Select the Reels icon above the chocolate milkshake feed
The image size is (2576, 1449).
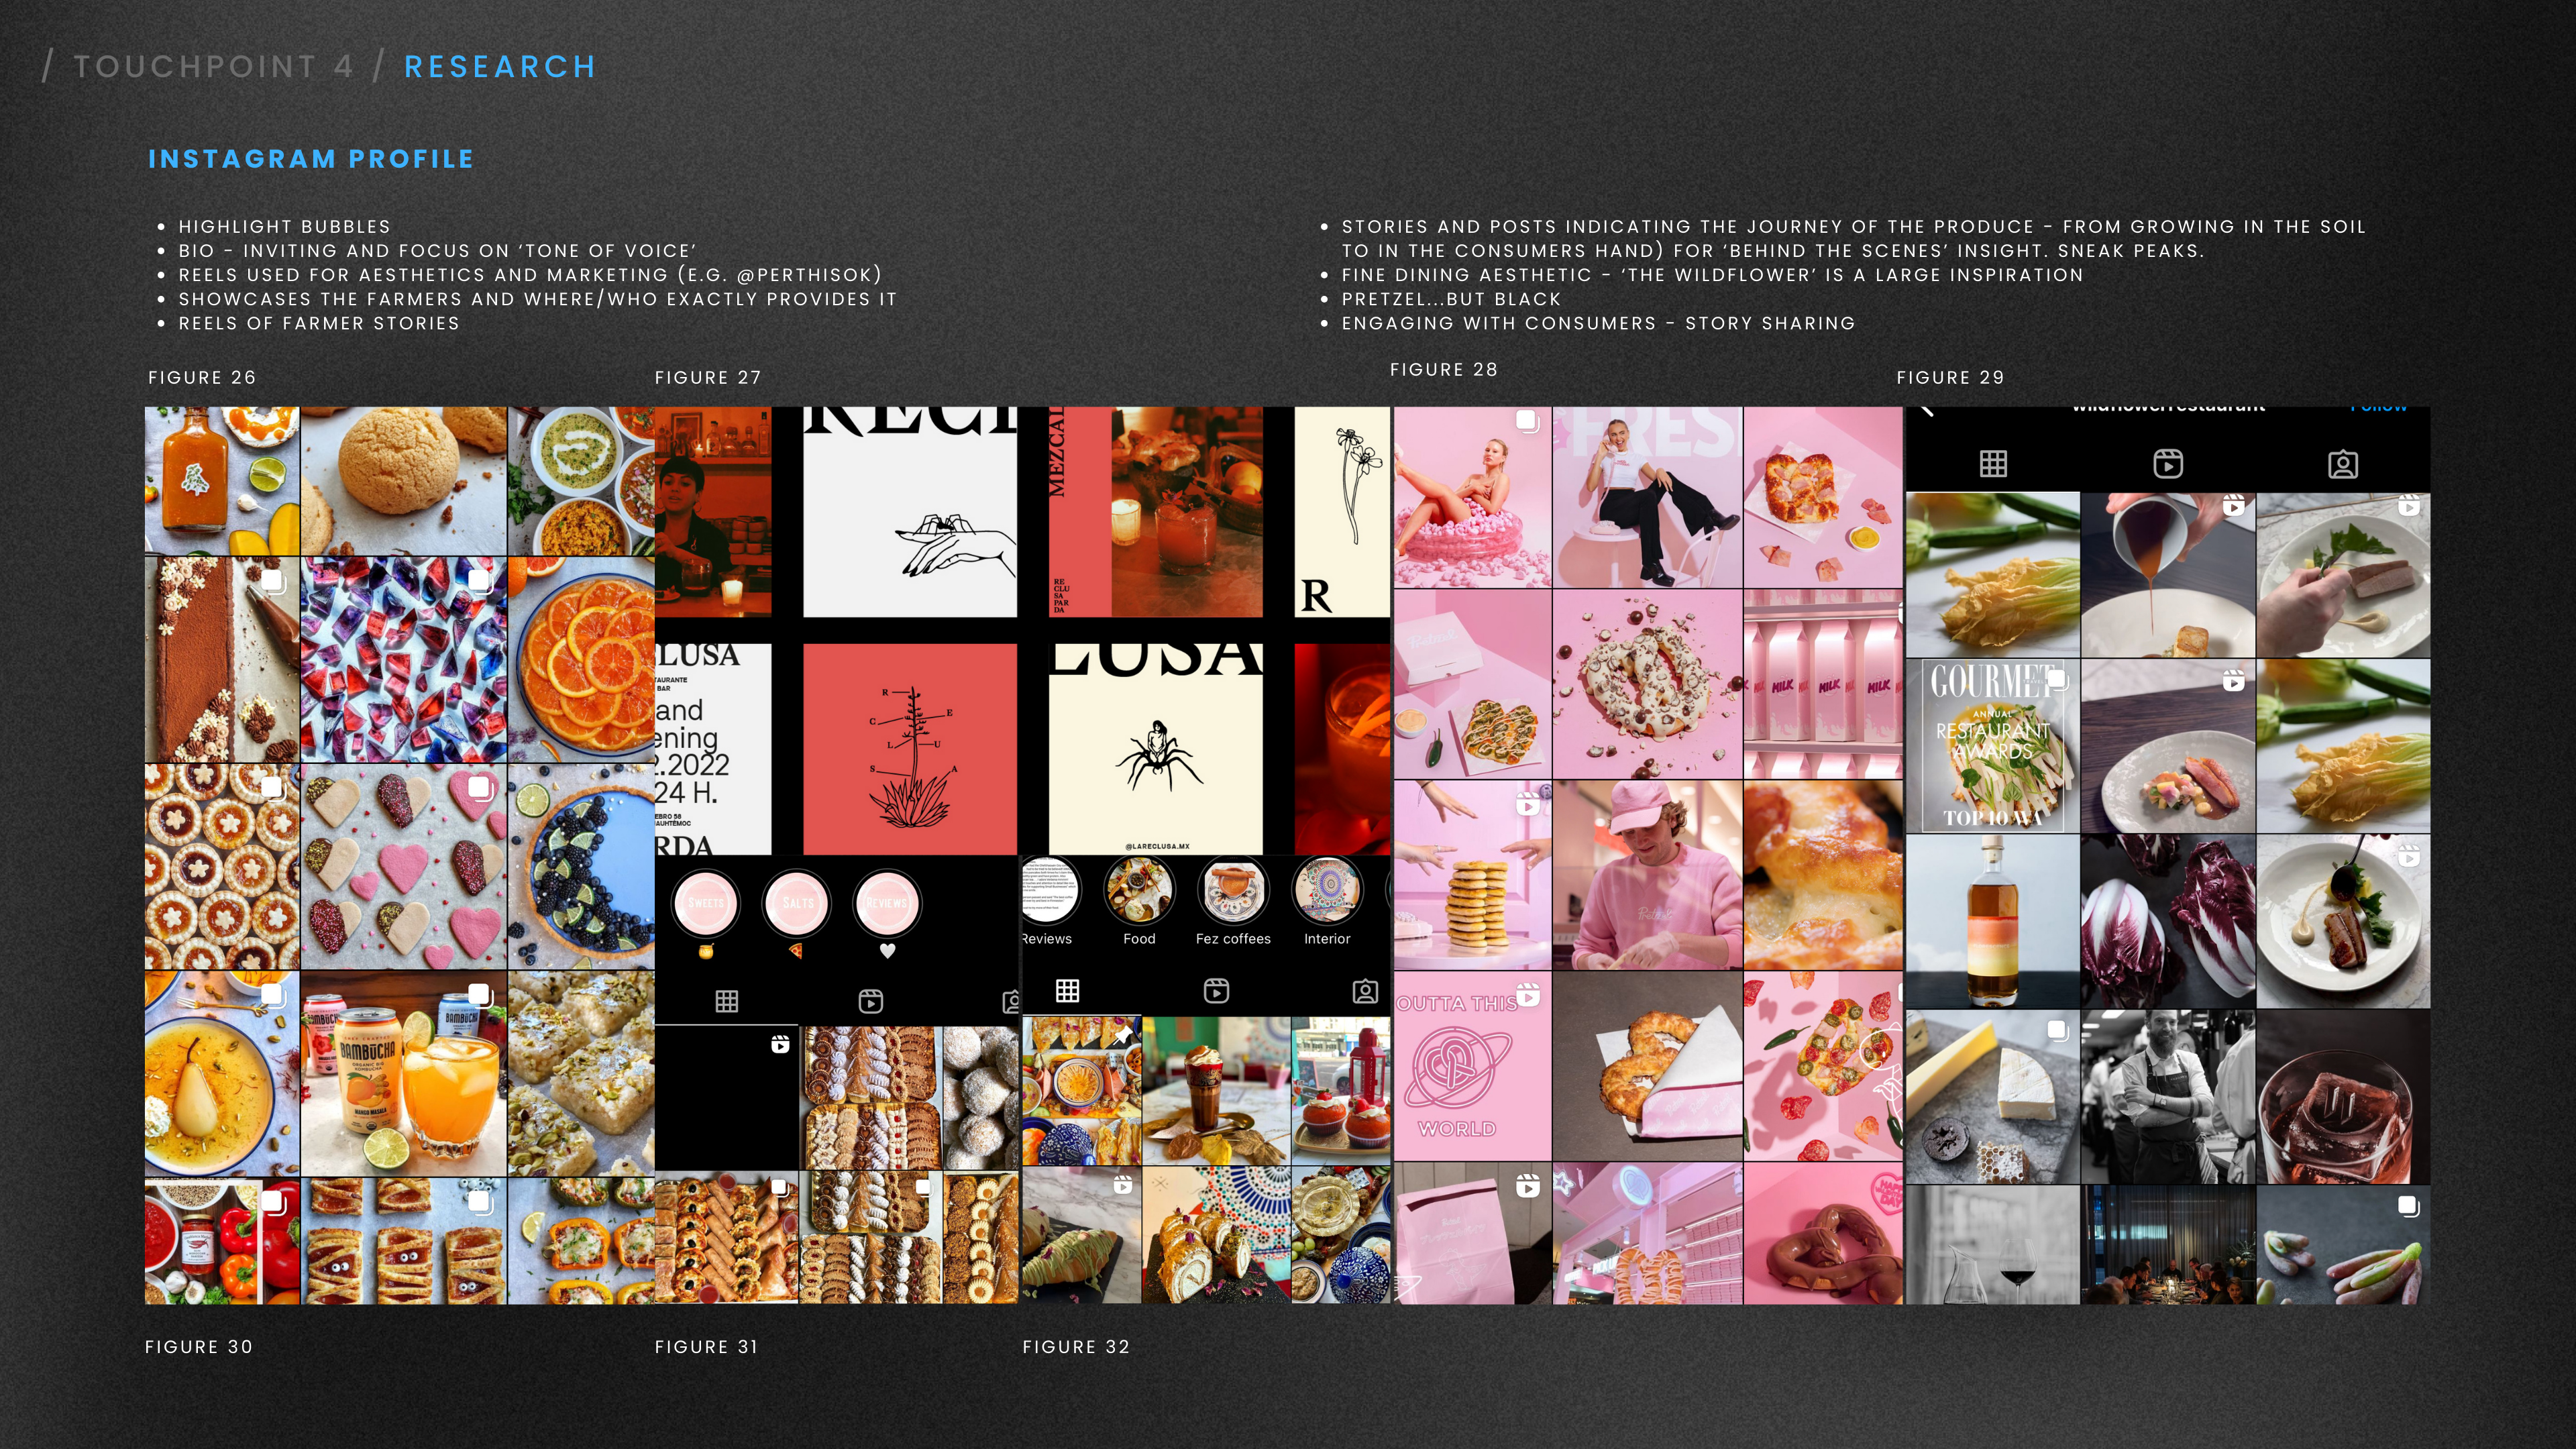[x=1216, y=990]
